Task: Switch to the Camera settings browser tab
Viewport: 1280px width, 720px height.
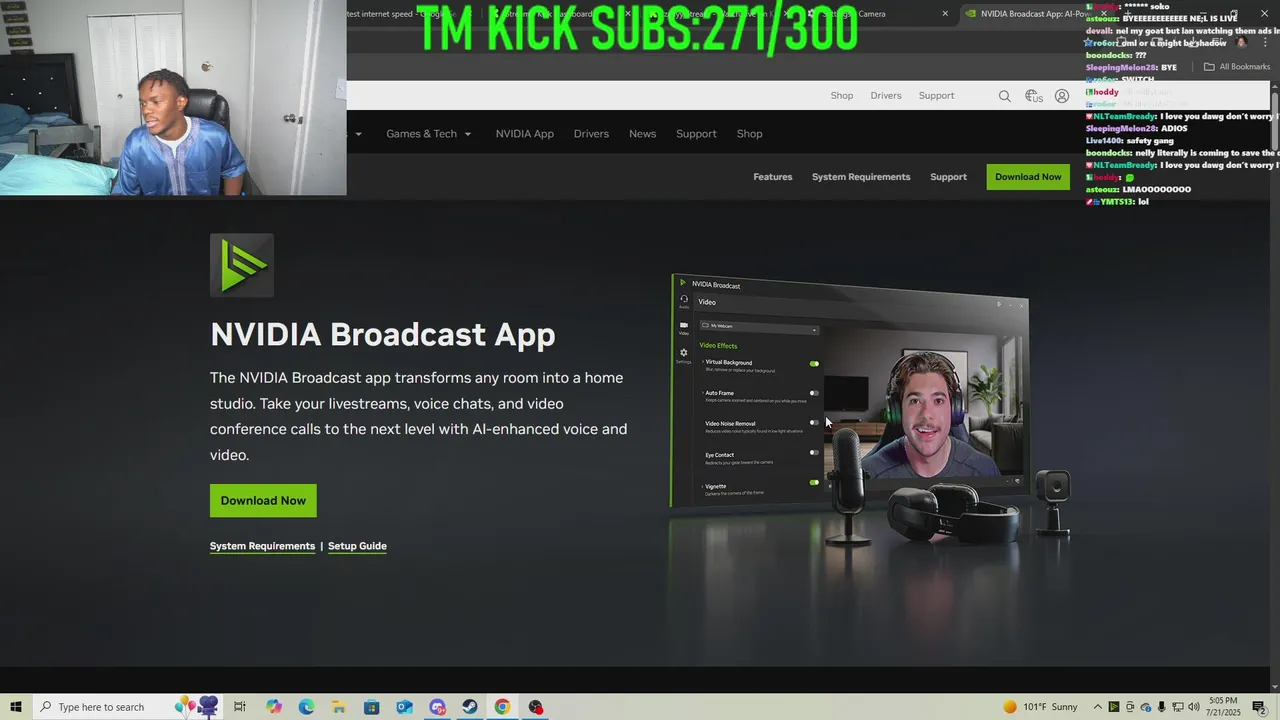Action: click(x=880, y=14)
